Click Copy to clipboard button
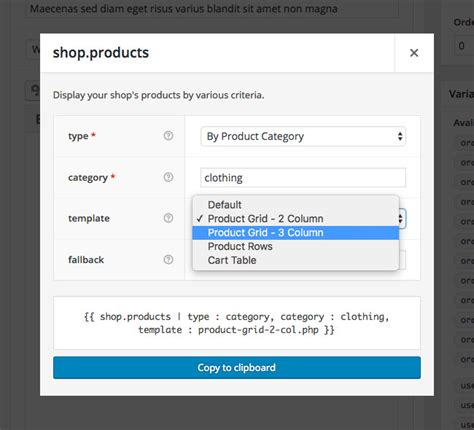Screen dimensions: 474x430 click(237, 367)
